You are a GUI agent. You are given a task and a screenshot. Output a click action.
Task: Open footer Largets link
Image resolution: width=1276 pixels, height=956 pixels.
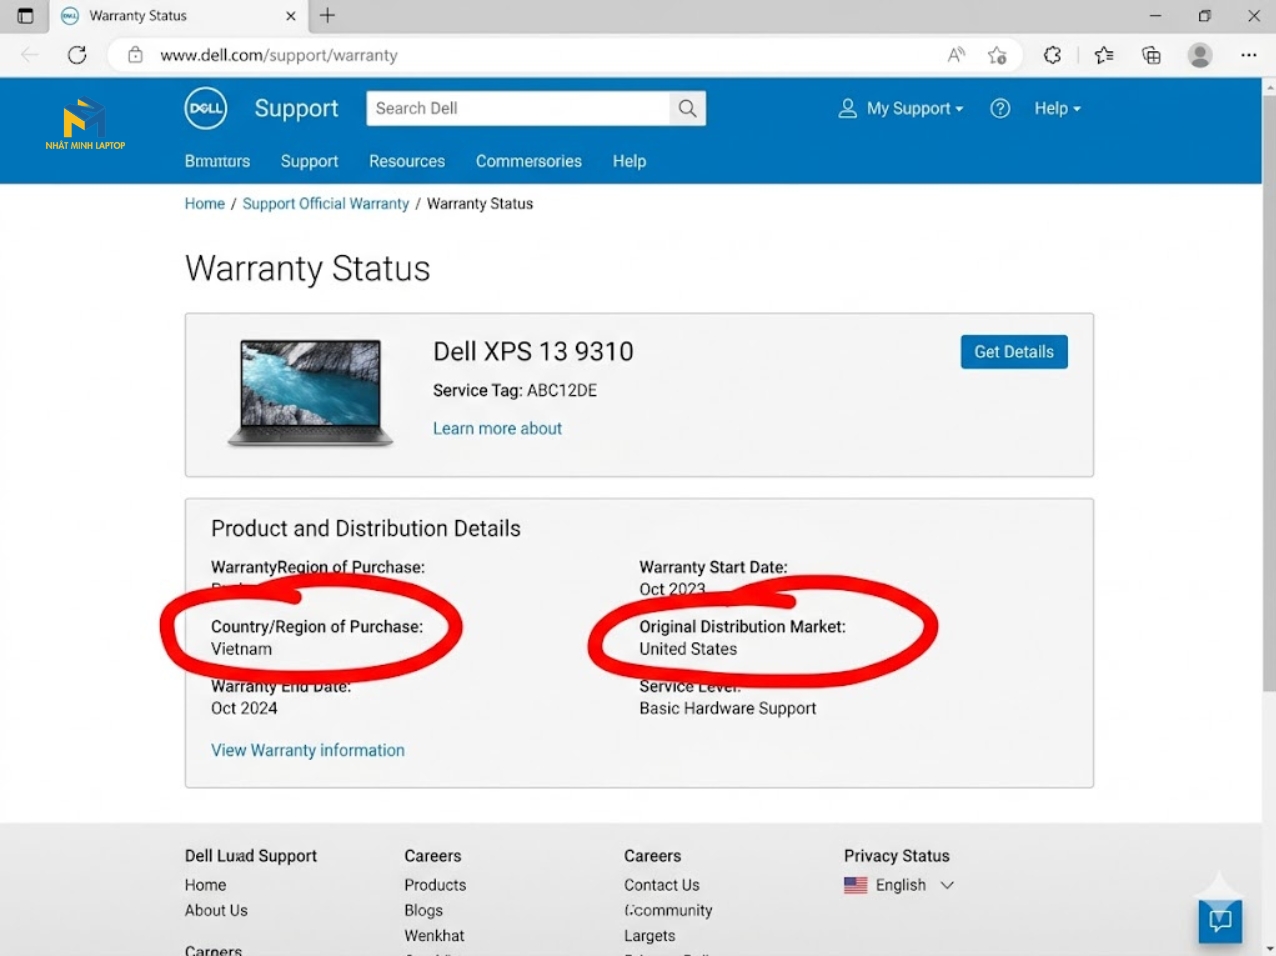(x=649, y=936)
